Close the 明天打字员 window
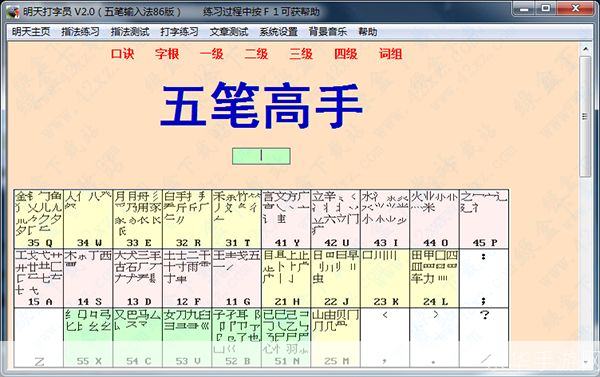Image resolution: width=600 pixels, height=377 pixels. click(x=575, y=8)
